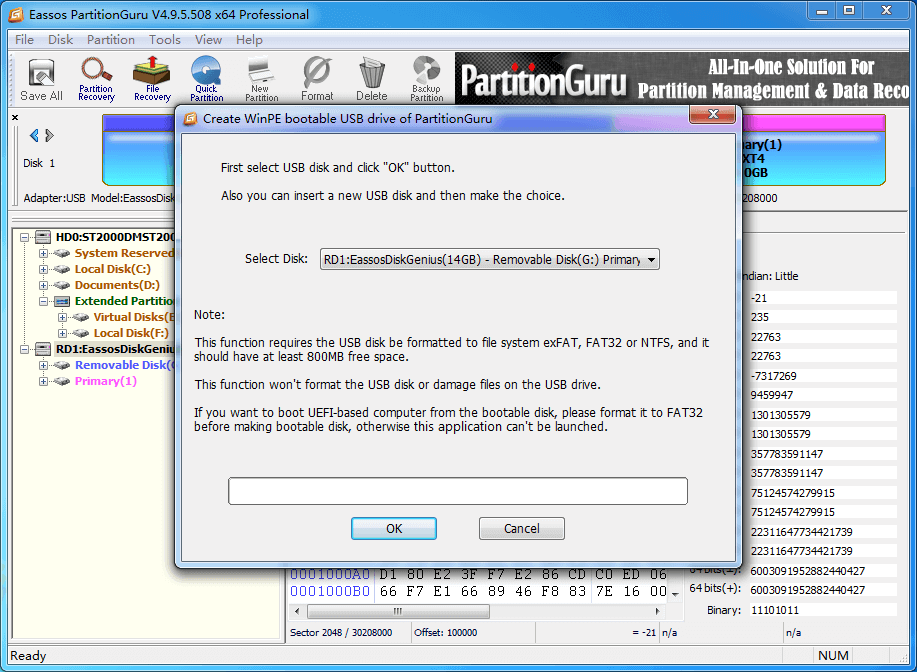Select Virtual Disks in the tree
This screenshot has height=672, width=917.
pyautogui.click(x=134, y=317)
